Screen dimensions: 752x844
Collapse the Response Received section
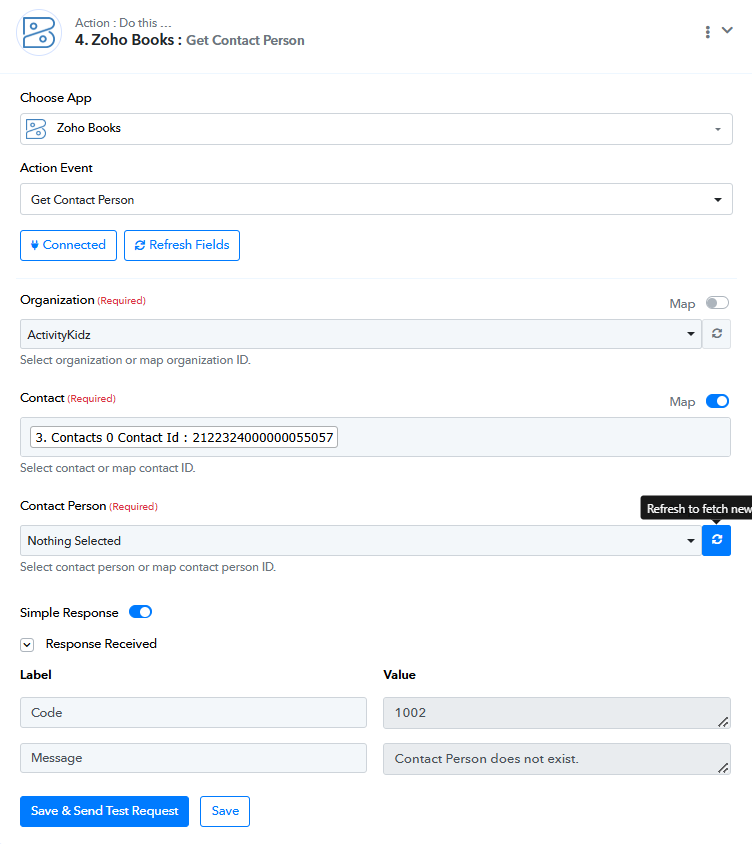tap(27, 645)
